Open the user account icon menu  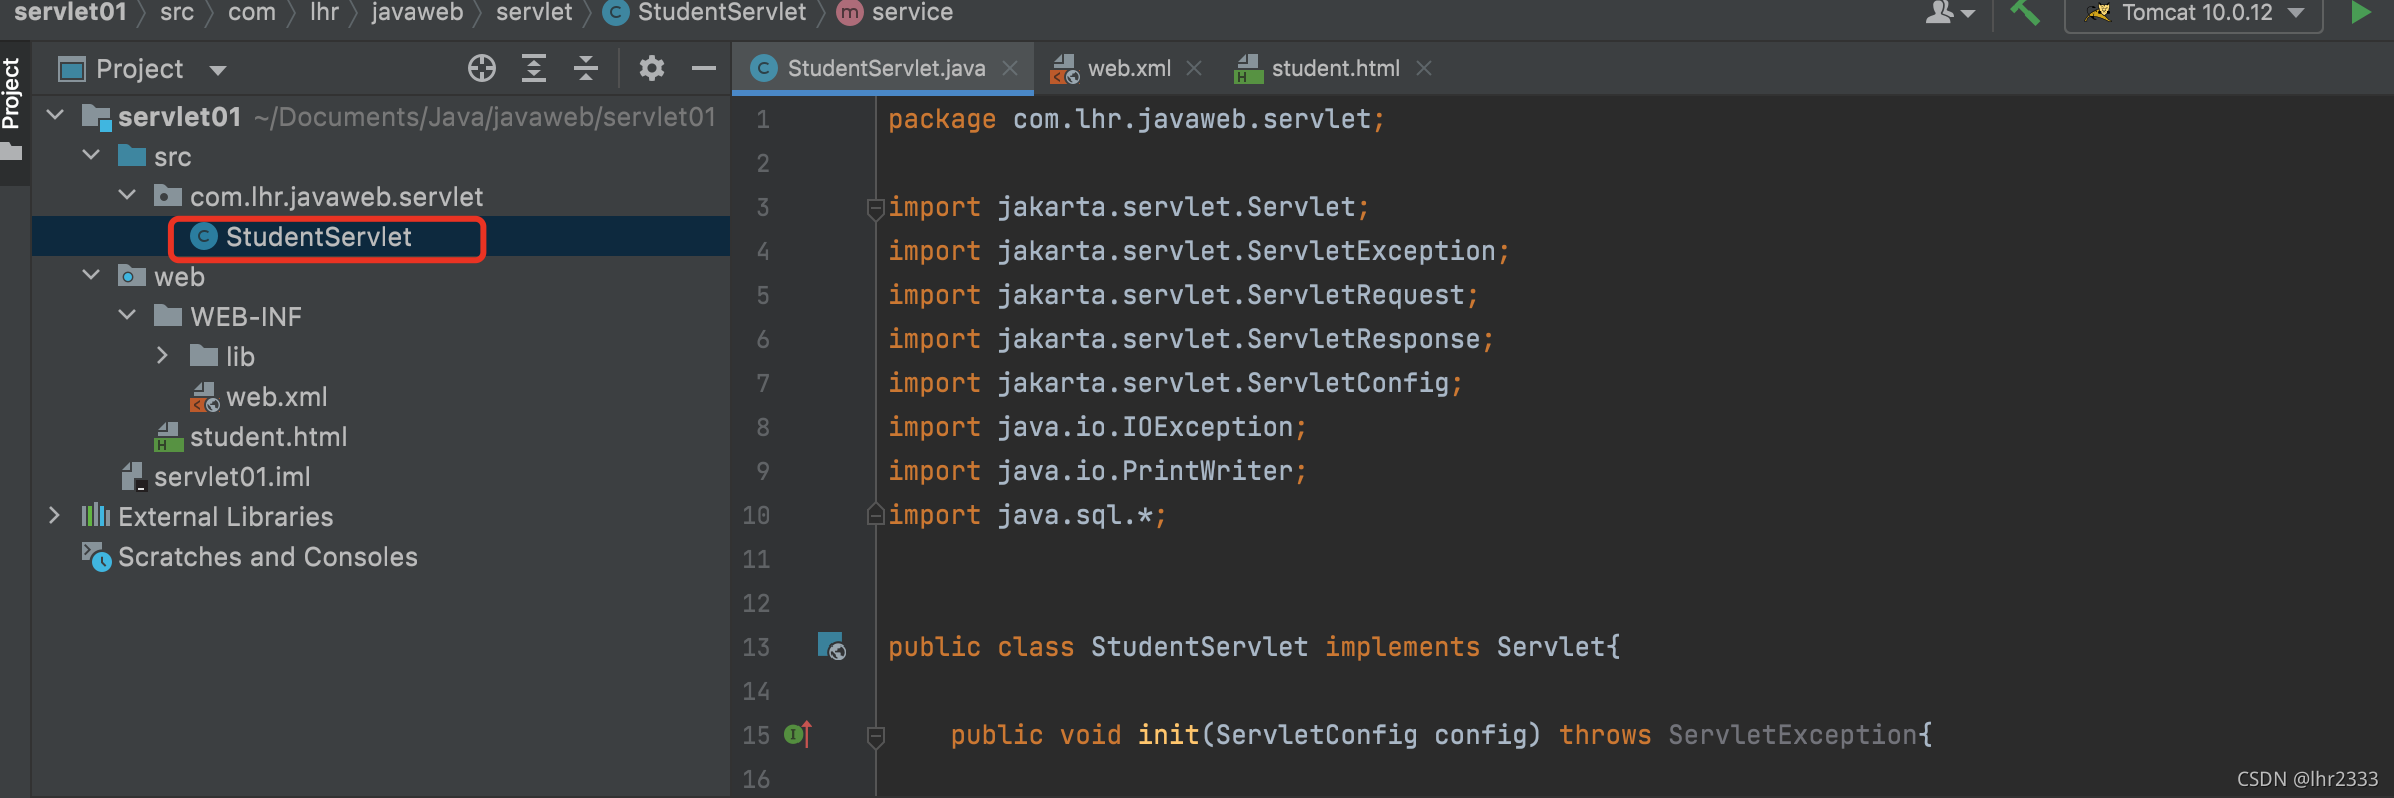[x=1949, y=13]
